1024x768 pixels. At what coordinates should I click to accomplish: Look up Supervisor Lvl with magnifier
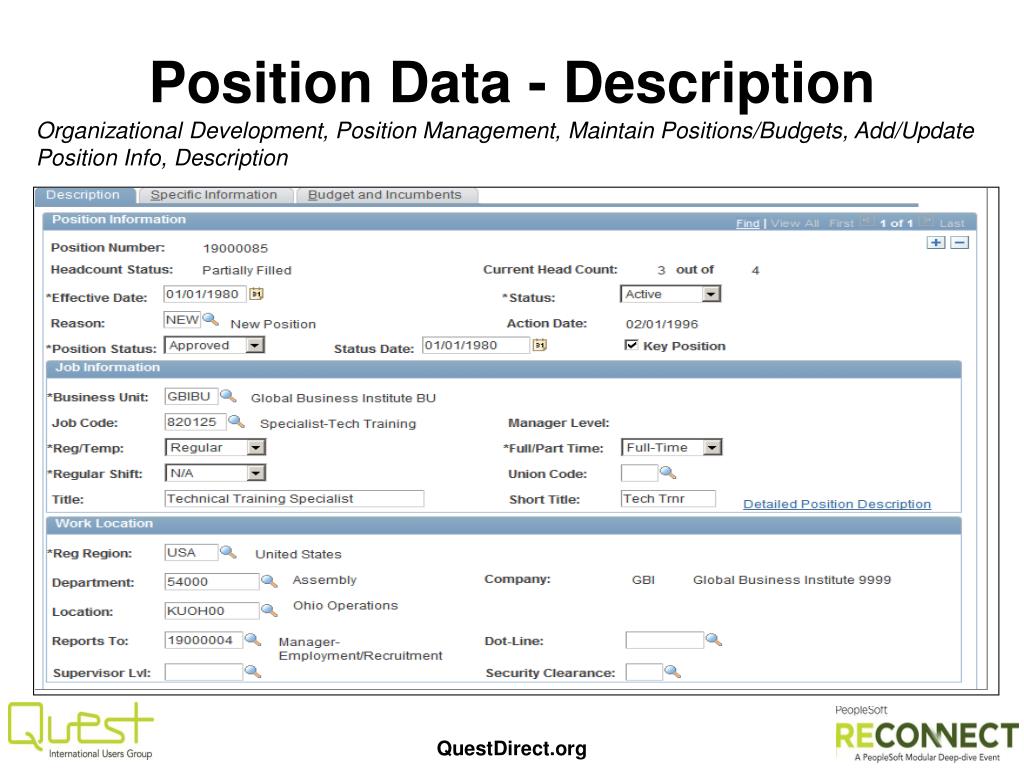(253, 671)
